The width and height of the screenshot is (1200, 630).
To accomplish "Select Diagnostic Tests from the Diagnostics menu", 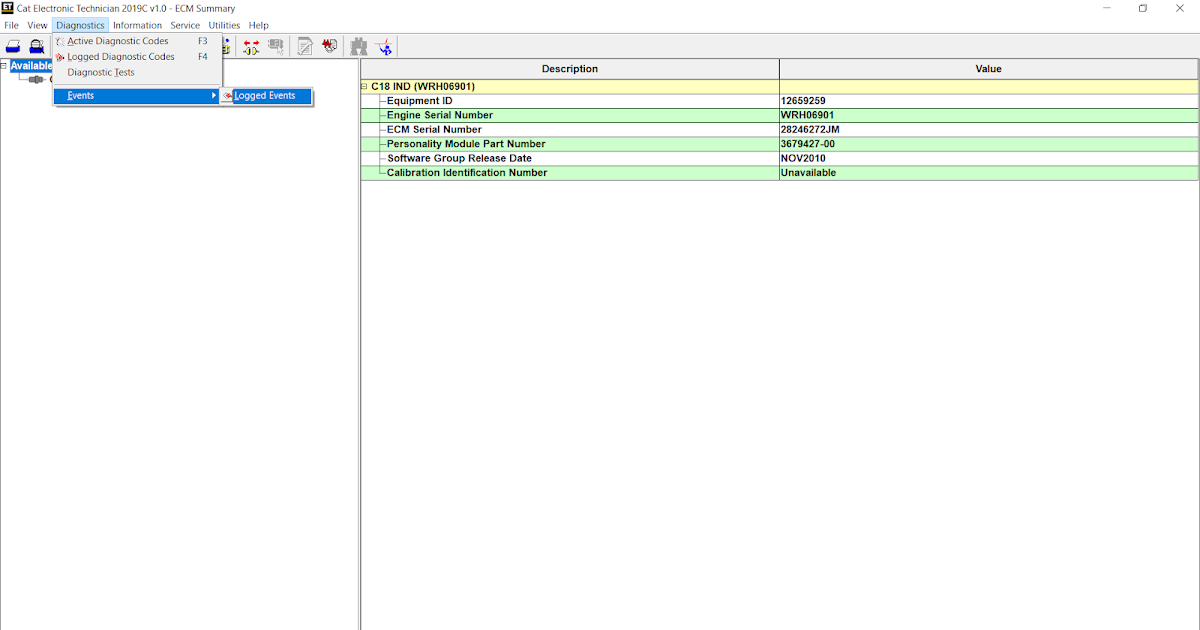I will click(100, 72).
